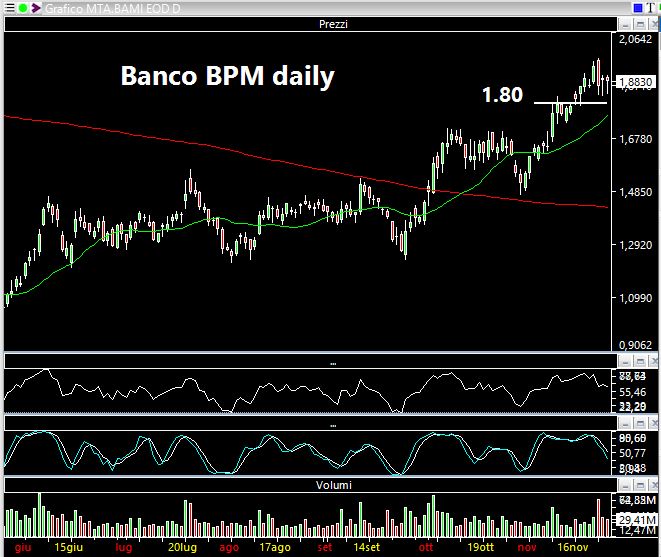Viewport: 661px width, 557px height.
Task: Click the '1.80' resistance level label
Action: (502, 95)
